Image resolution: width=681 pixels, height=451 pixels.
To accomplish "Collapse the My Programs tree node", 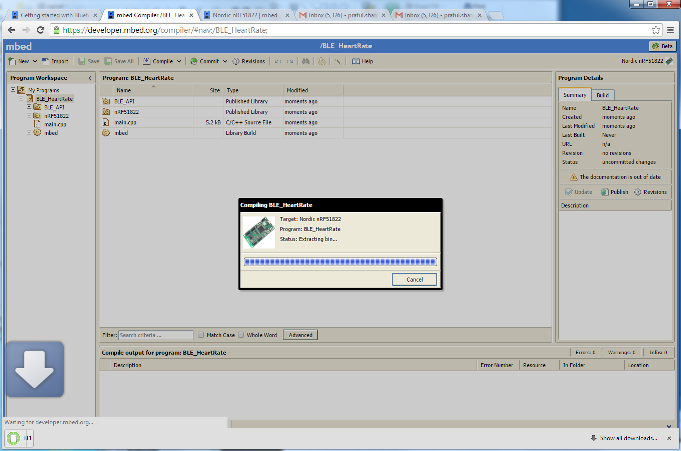I will [13, 91].
